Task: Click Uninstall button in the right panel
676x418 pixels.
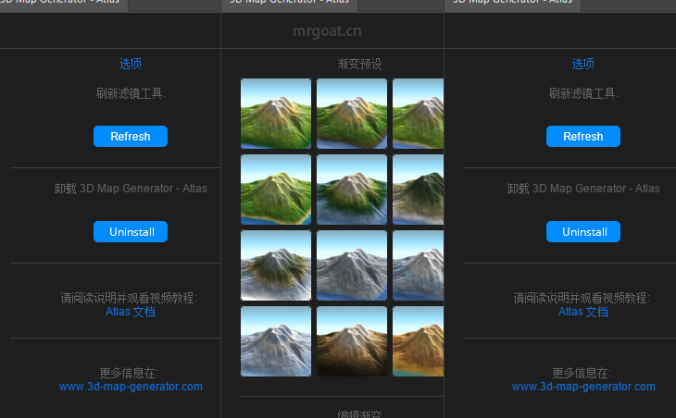Action: coord(583,232)
